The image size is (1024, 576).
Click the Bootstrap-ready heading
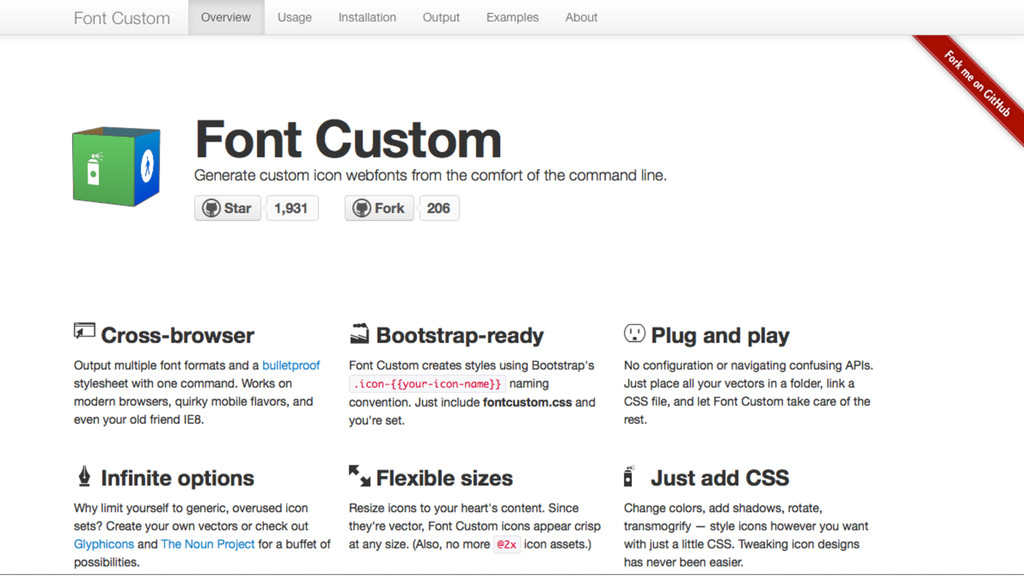coord(460,335)
